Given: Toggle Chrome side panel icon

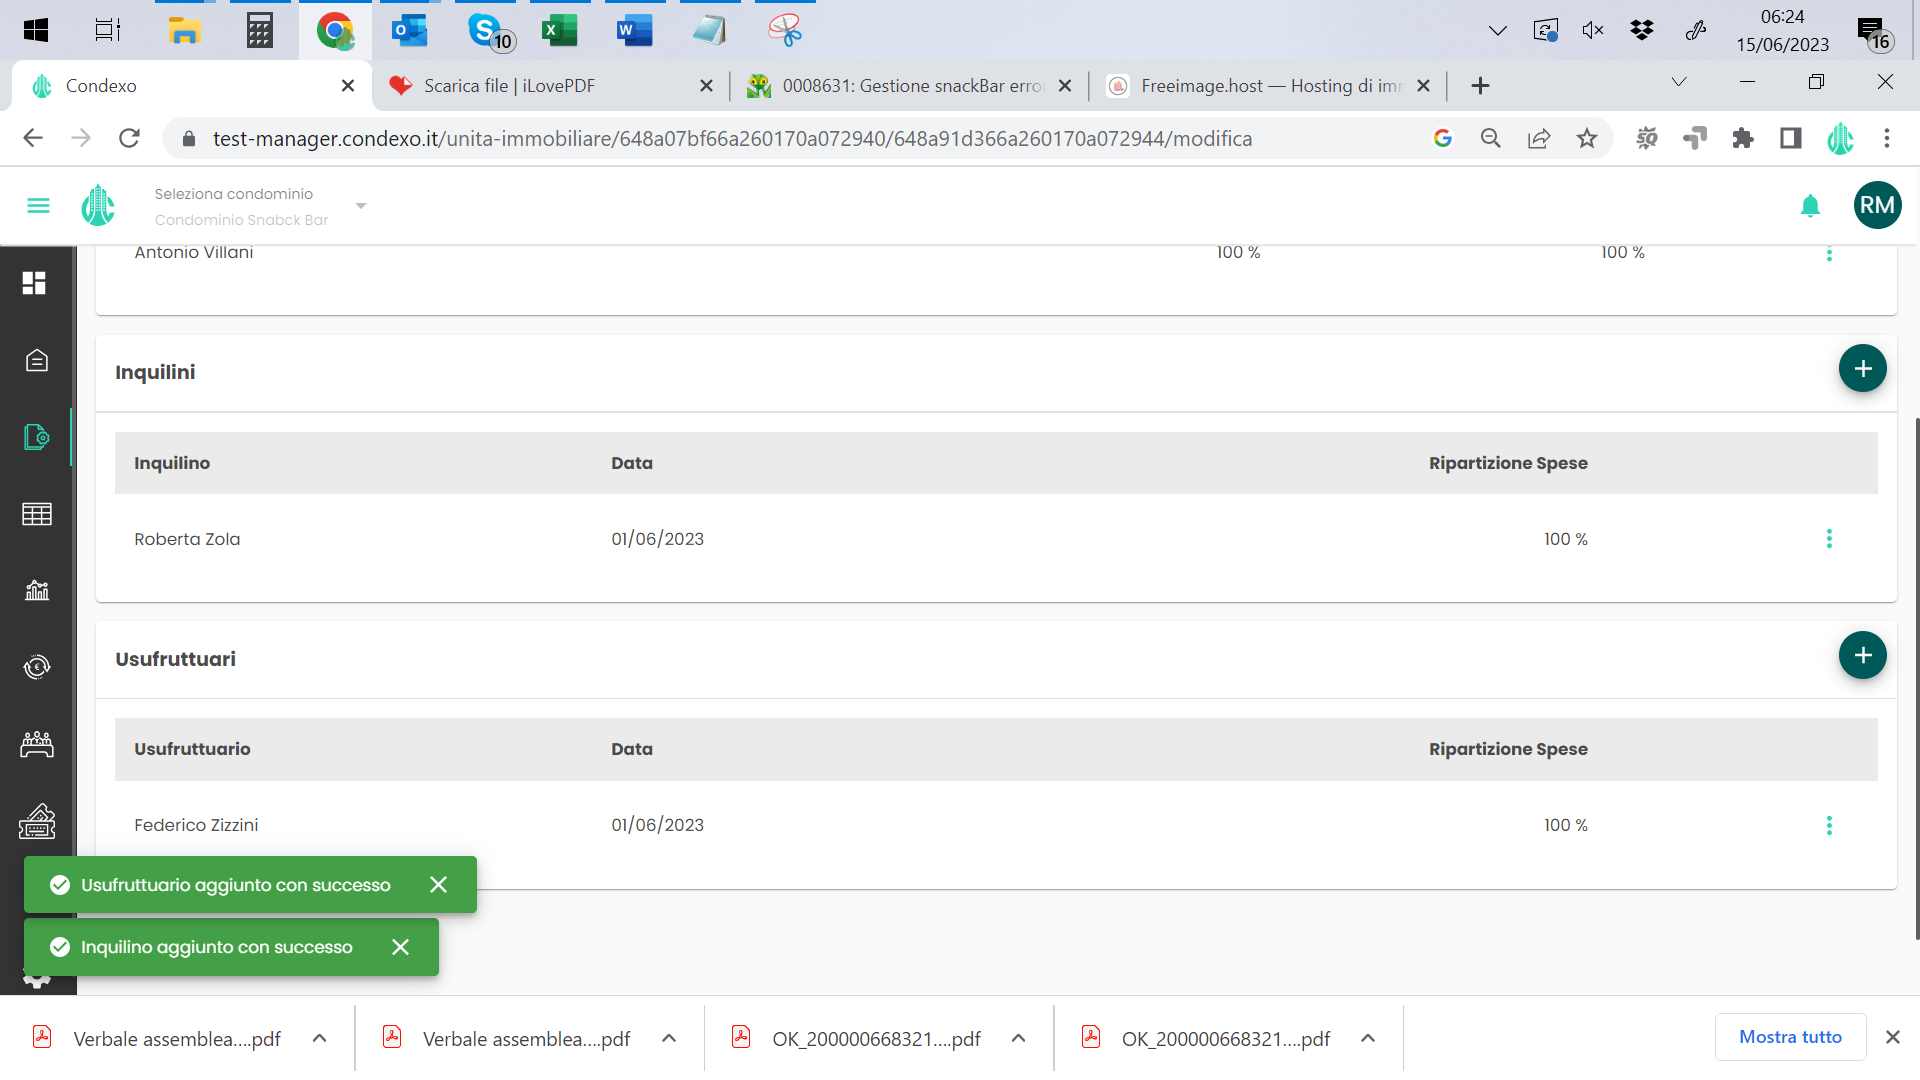Looking at the screenshot, I should coord(1791,138).
